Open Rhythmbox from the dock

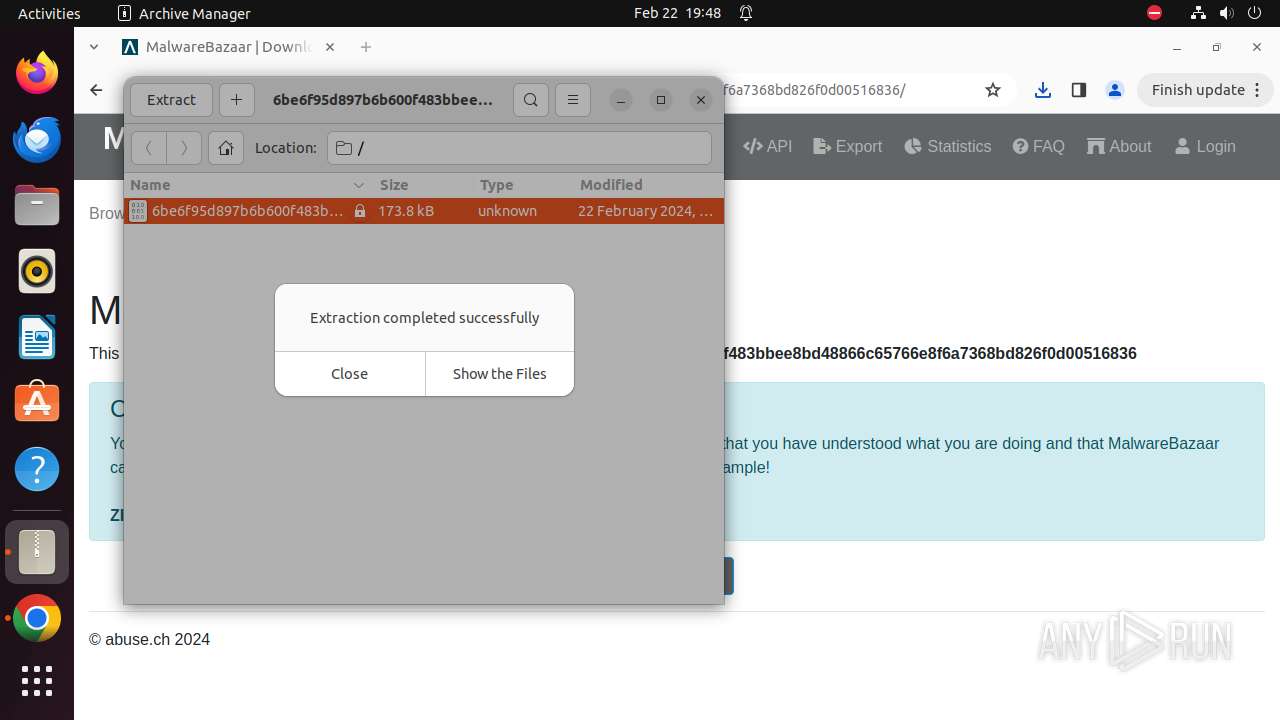click(37, 271)
